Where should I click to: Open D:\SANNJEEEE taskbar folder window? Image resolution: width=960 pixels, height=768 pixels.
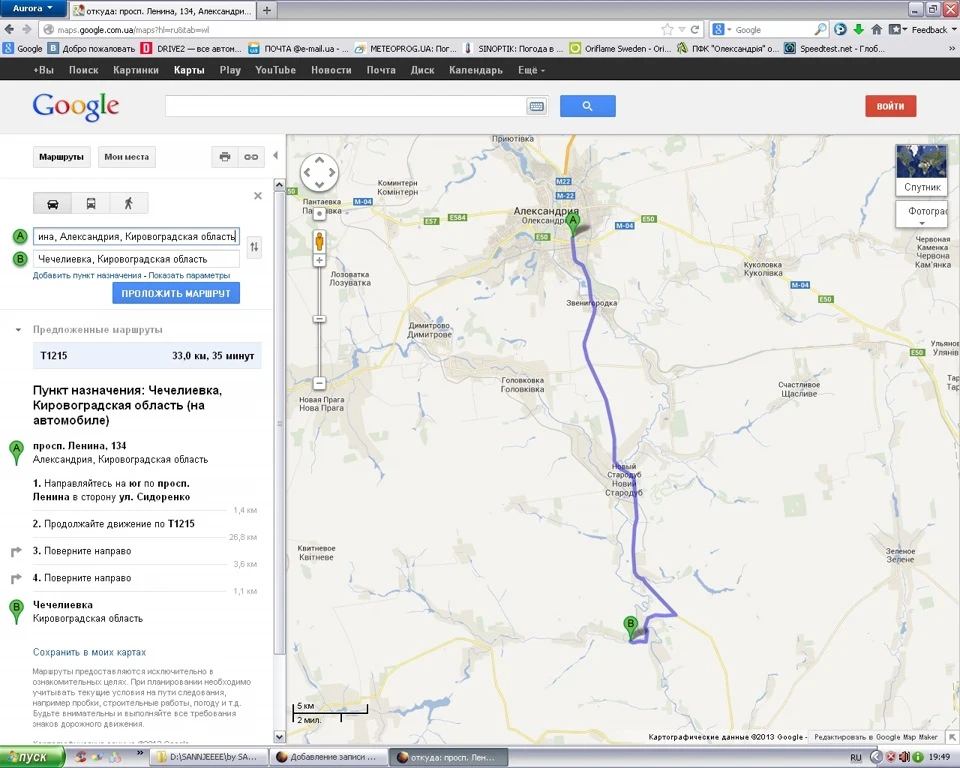pyautogui.click(x=209, y=757)
